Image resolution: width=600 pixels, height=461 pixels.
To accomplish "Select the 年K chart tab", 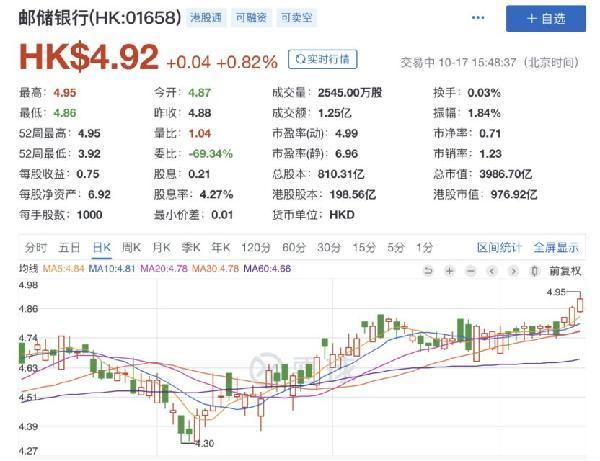I will click(220, 248).
